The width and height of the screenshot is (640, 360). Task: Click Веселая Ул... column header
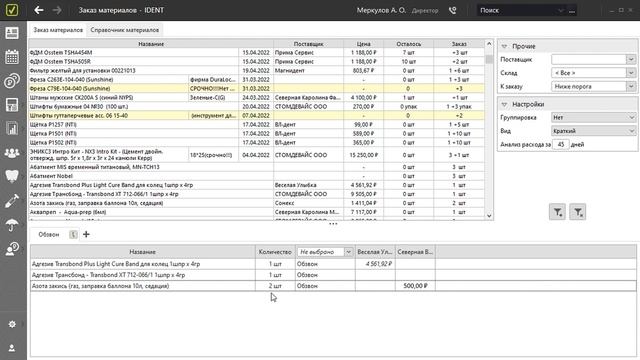pos(375,252)
